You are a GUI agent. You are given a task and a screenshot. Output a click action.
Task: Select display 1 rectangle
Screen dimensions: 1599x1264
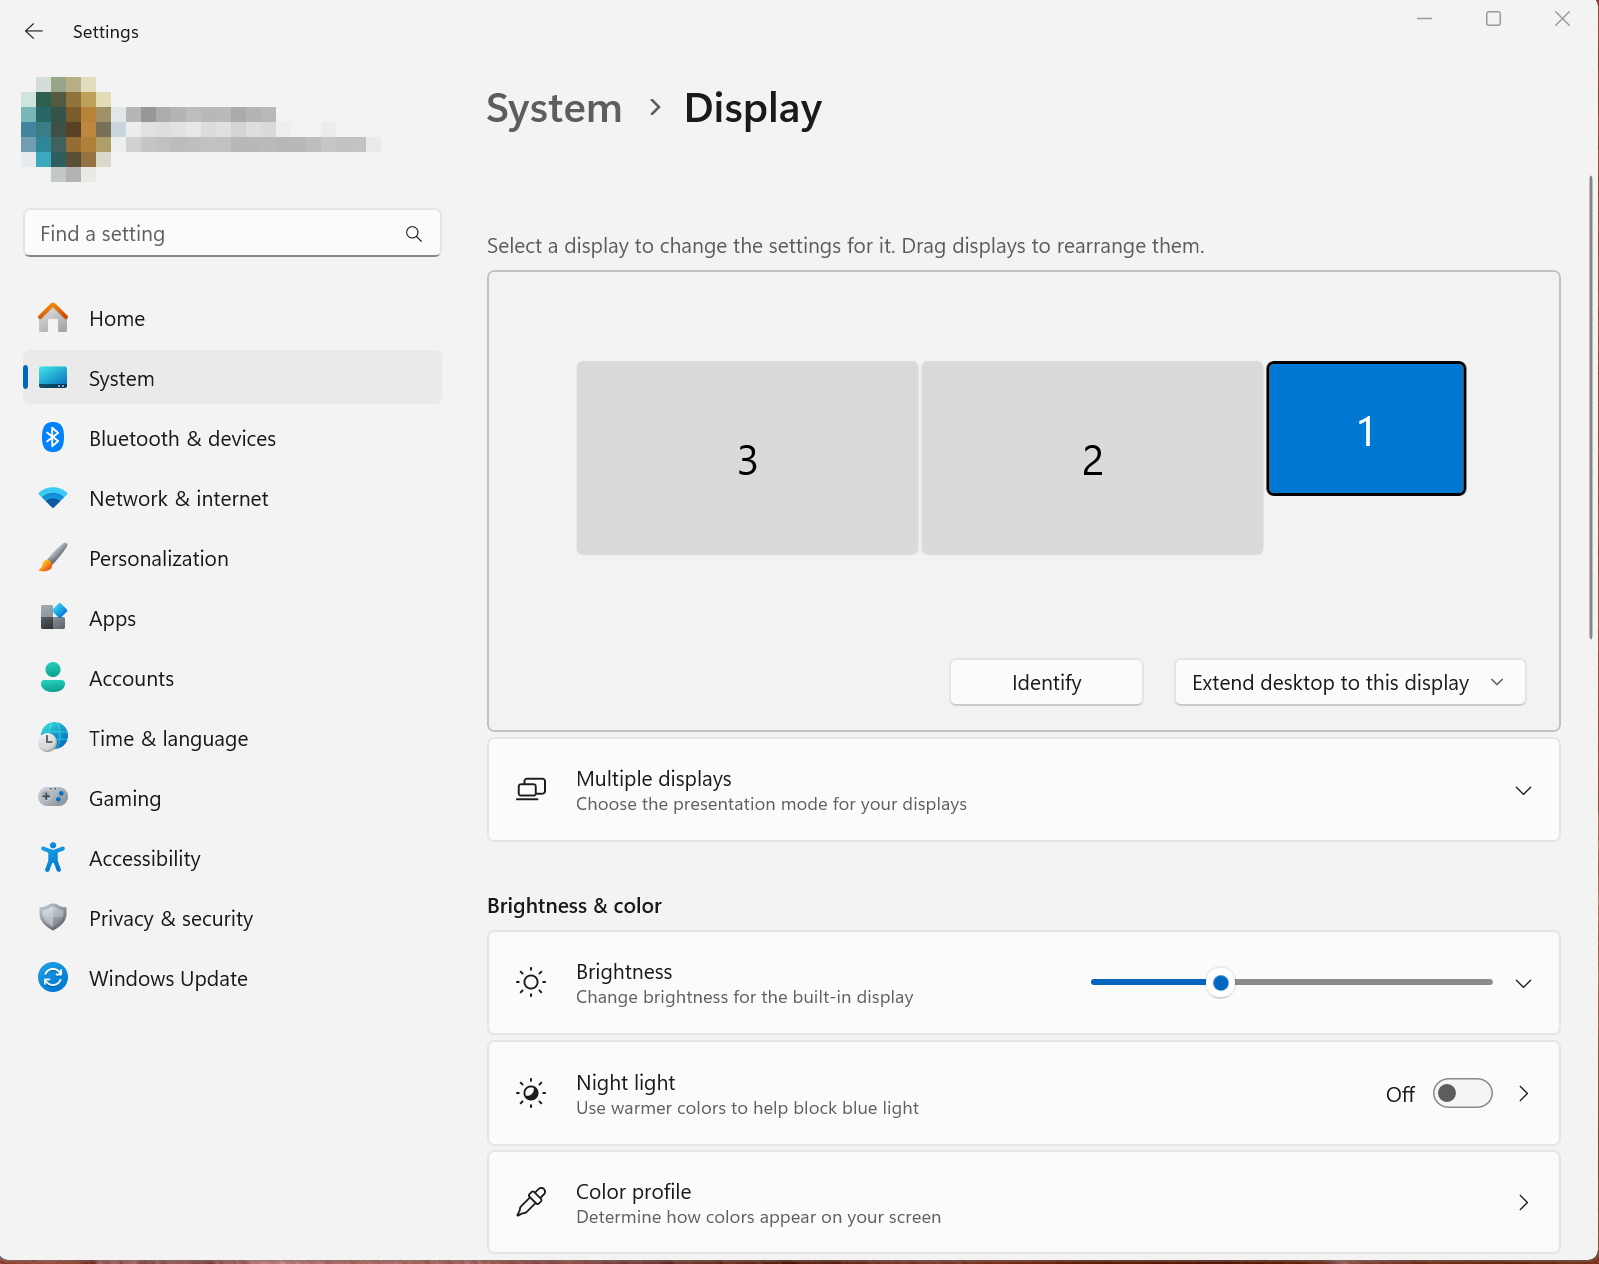coord(1366,428)
